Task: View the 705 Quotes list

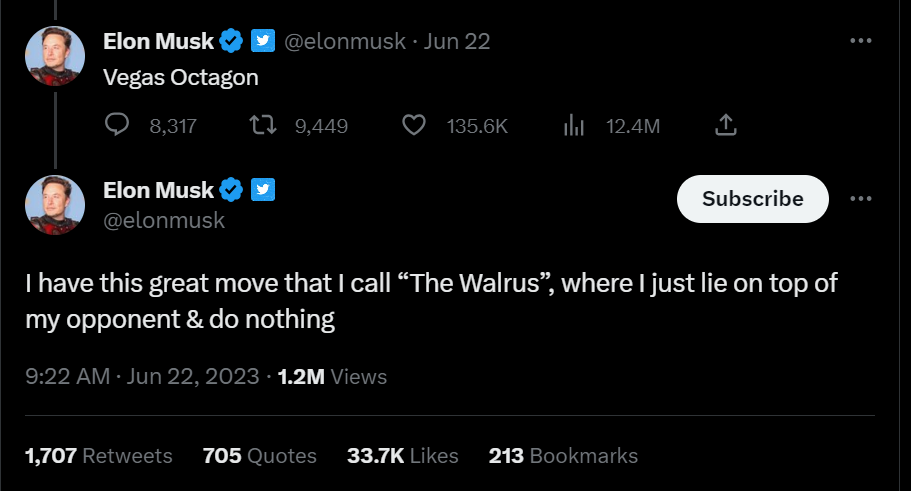Action: (x=259, y=456)
